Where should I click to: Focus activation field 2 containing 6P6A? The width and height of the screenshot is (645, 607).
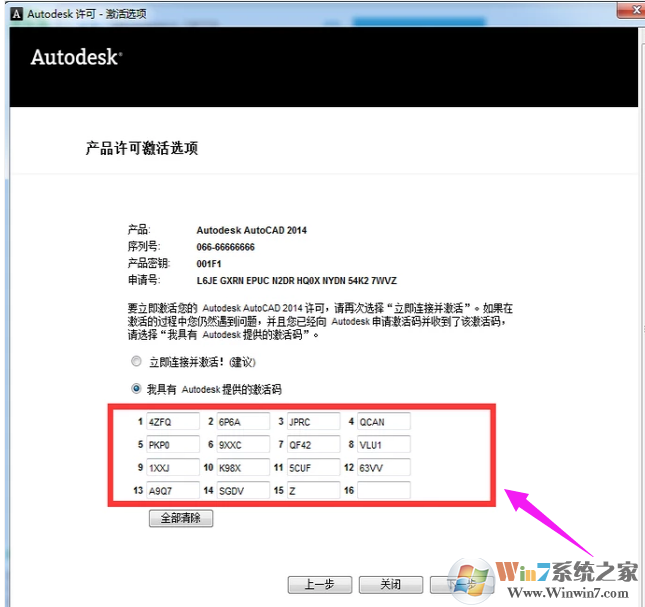243,422
